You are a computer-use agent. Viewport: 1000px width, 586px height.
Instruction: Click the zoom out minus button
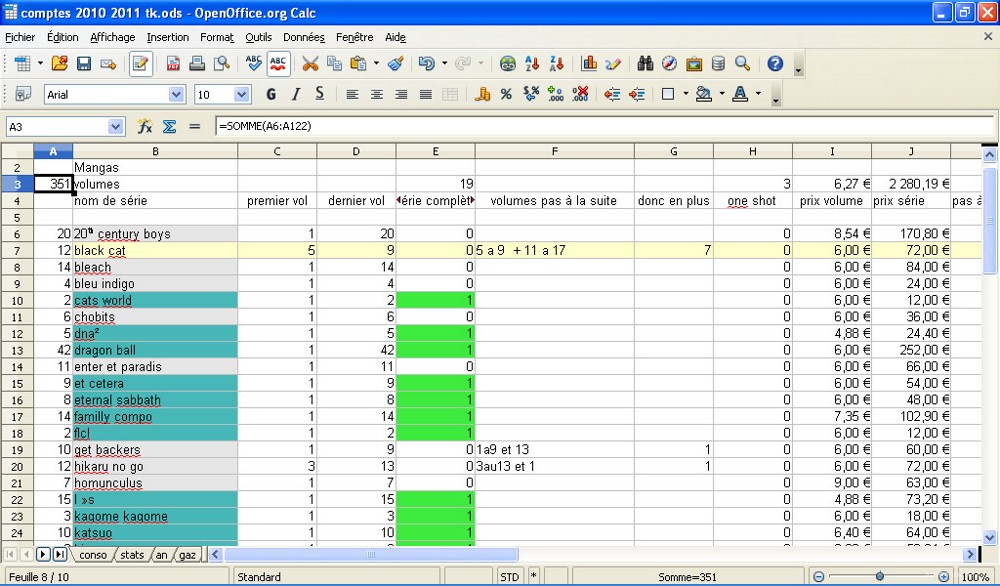coord(819,576)
